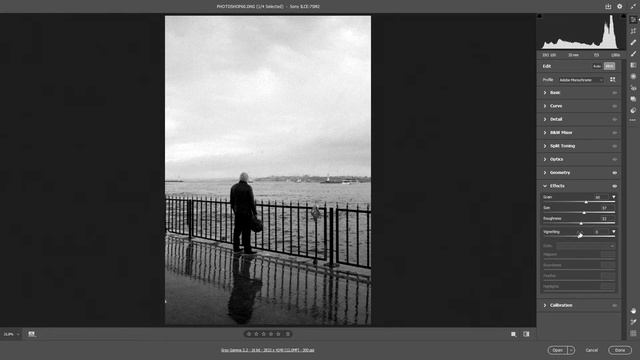Click the Done button
640x360 pixels.
coord(620,350)
